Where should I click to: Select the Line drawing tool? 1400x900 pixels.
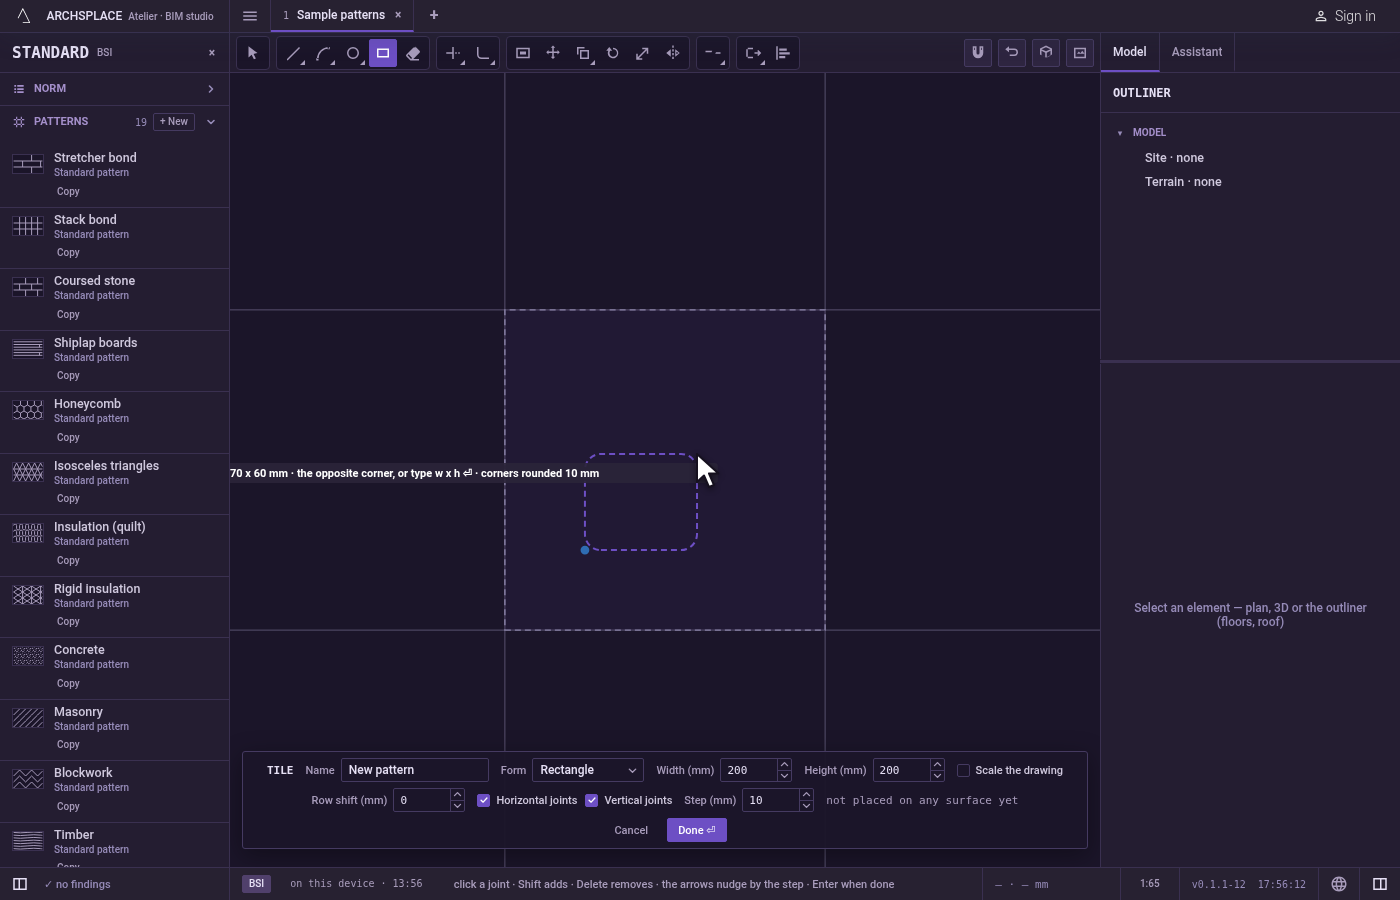tap(293, 53)
